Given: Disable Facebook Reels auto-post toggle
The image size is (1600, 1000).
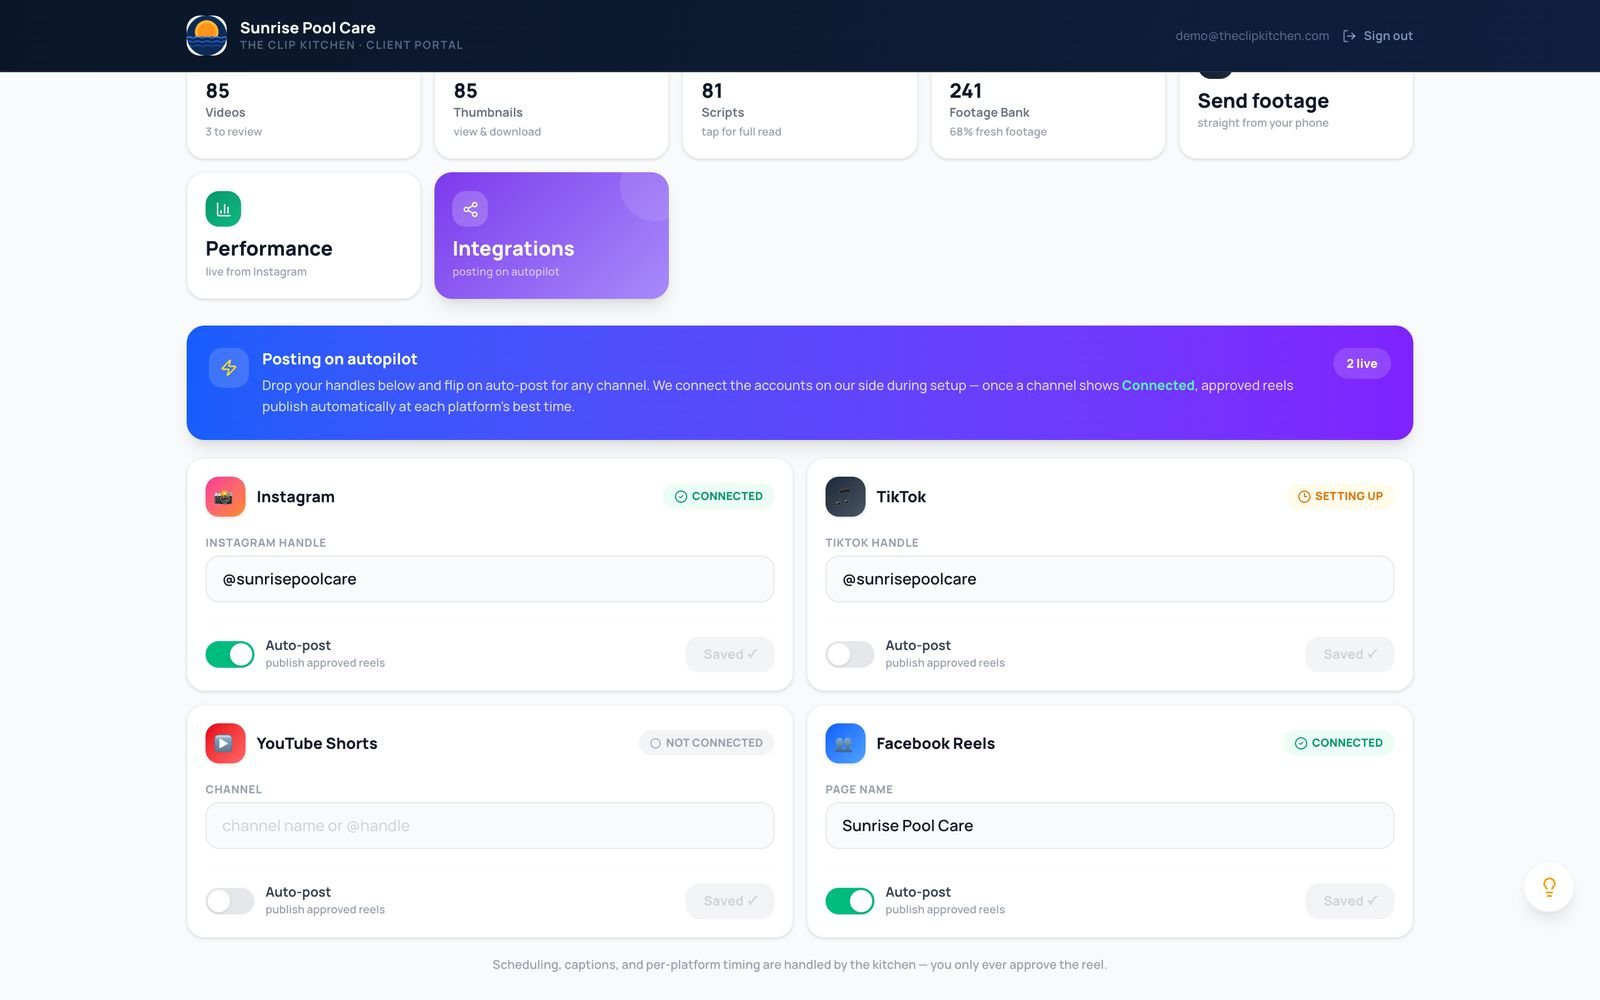Looking at the screenshot, I should [850, 901].
